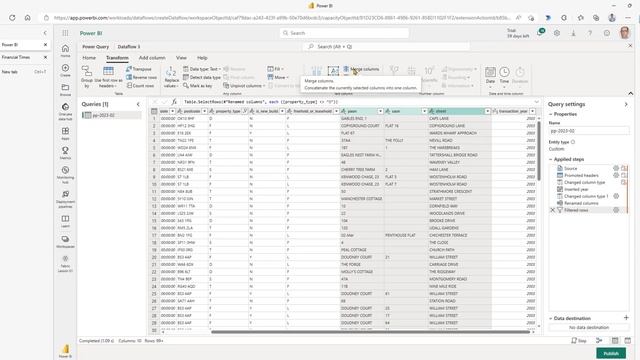The image size is (640, 360).
Task: Click the Group by icon
Action: pos(87,77)
